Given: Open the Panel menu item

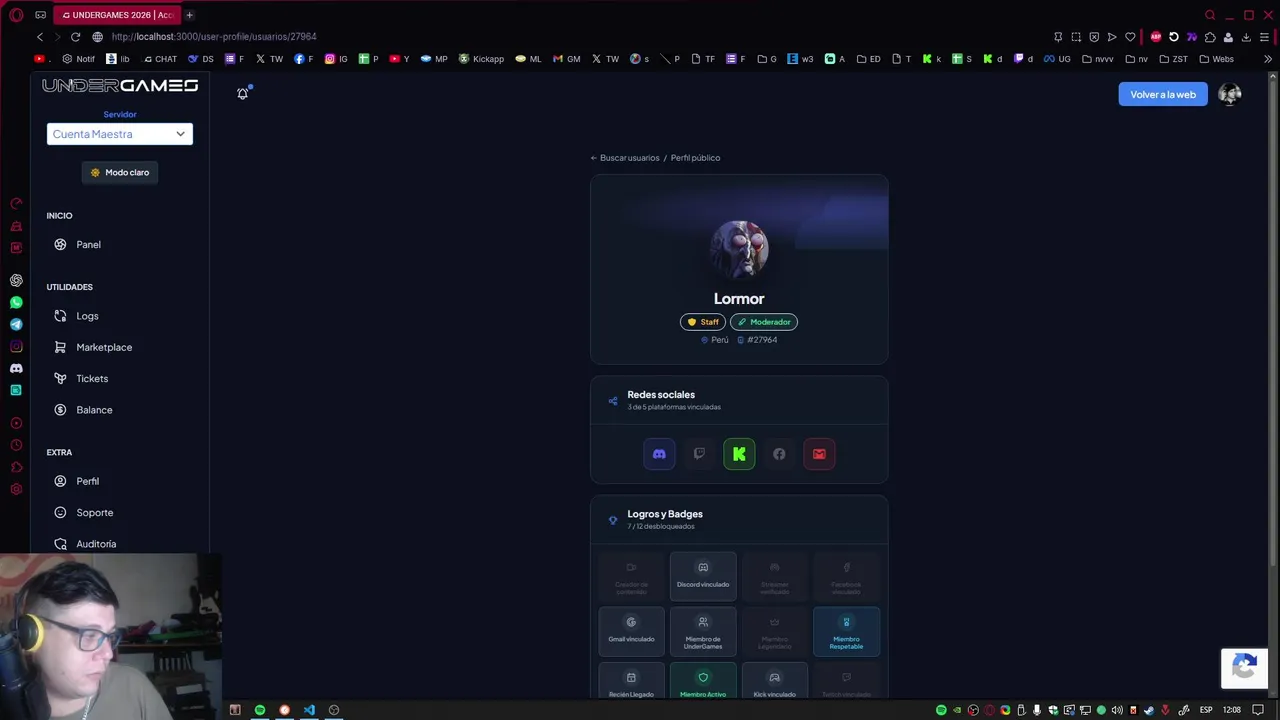Looking at the screenshot, I should [88, 244].
